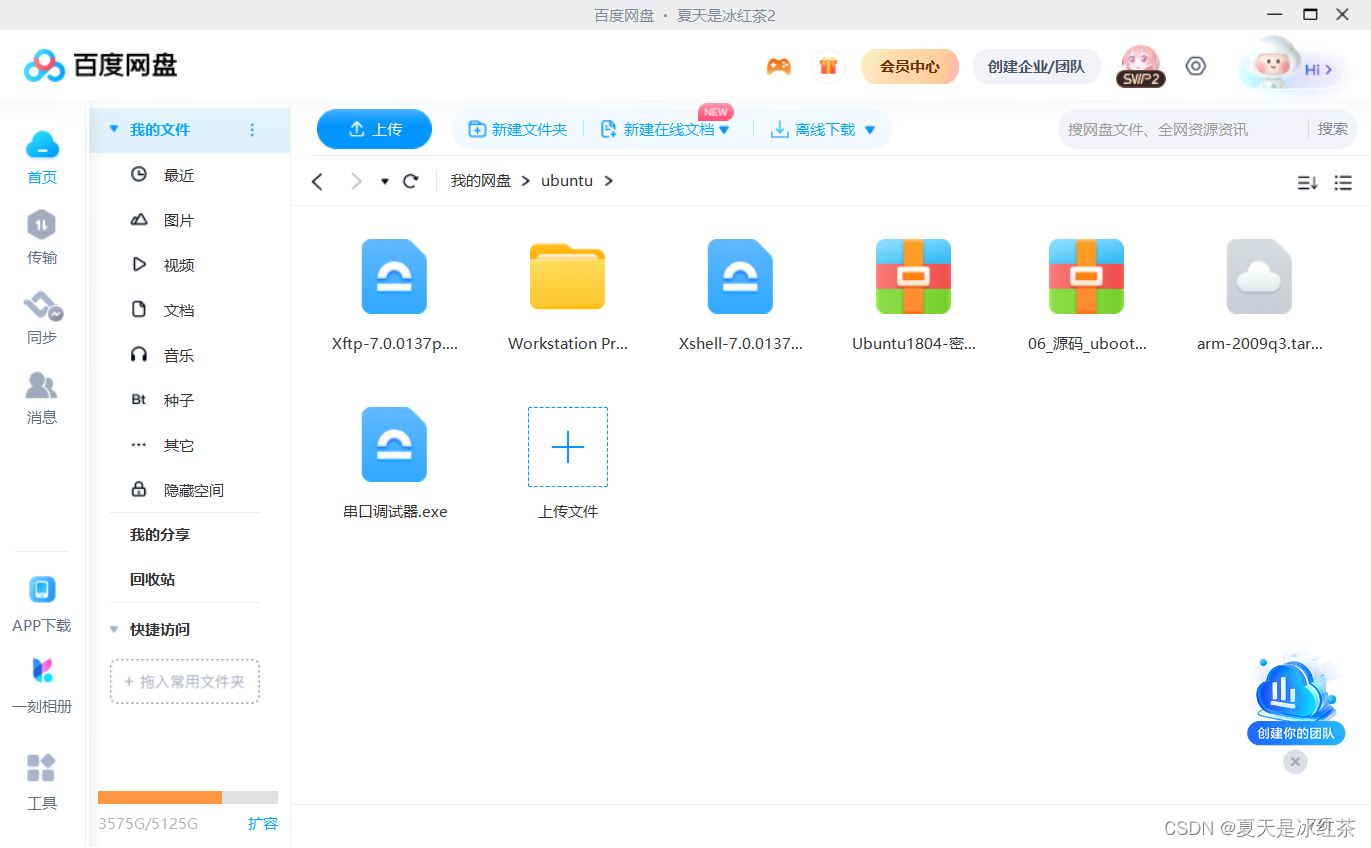This screenshot has height=848, width=1371.
Task: Select the 06_源码_uboot archive file
Action: tap(1086, 277)
